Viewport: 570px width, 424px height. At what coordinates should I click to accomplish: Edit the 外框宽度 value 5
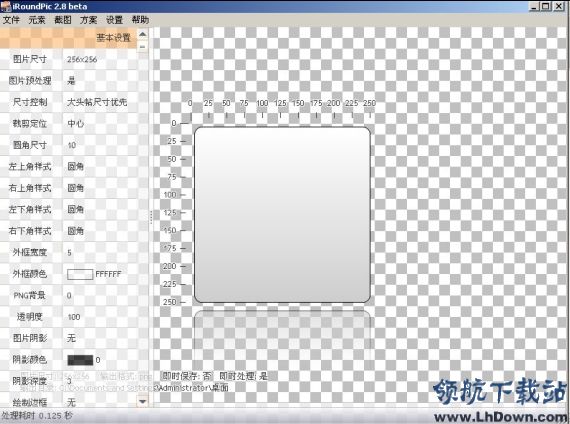[69, 253]
